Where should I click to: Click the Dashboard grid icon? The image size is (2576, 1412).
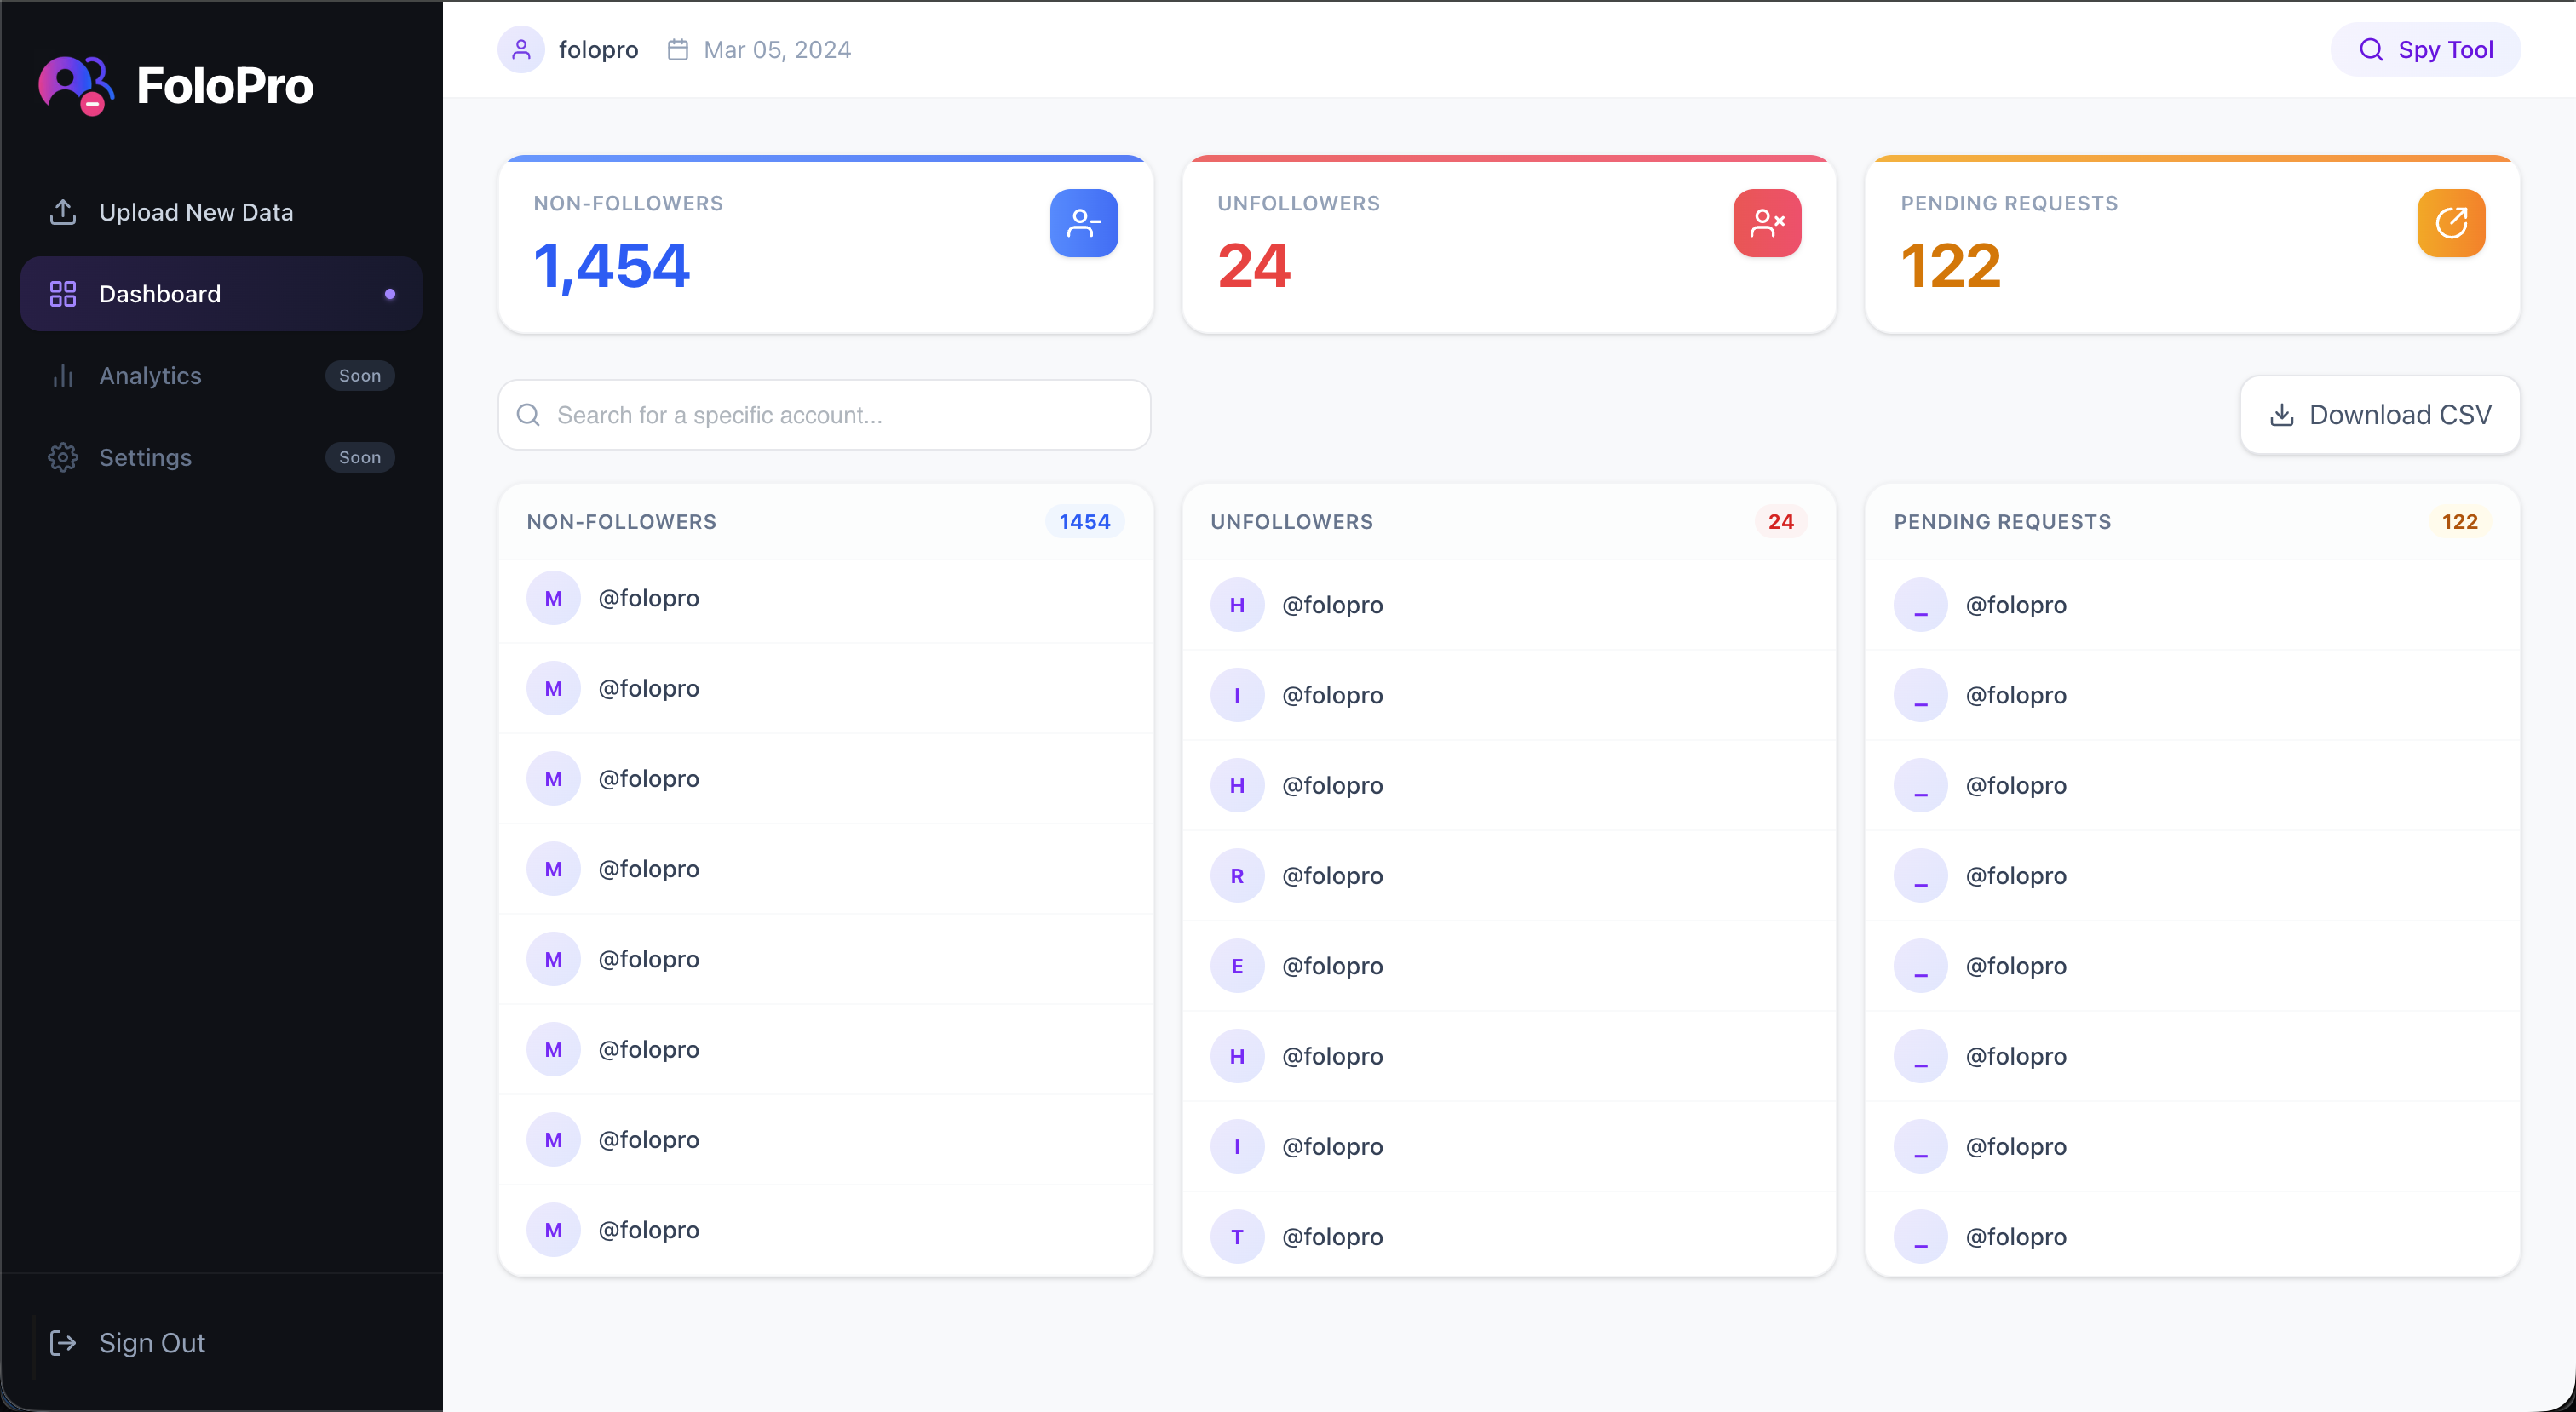tap(63, 294)
